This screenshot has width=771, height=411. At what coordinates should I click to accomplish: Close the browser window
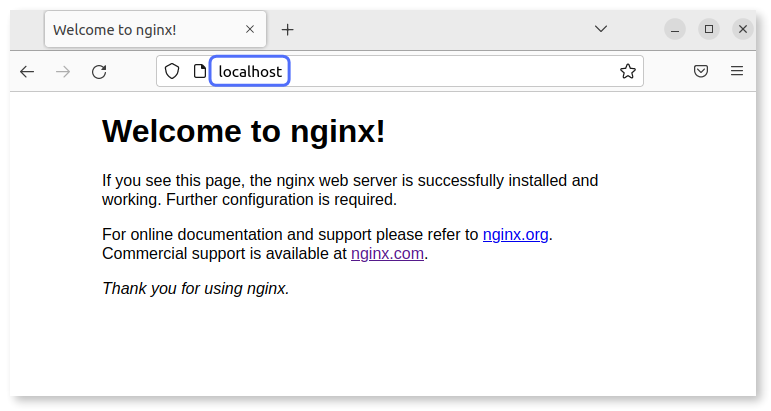[742, 29]
